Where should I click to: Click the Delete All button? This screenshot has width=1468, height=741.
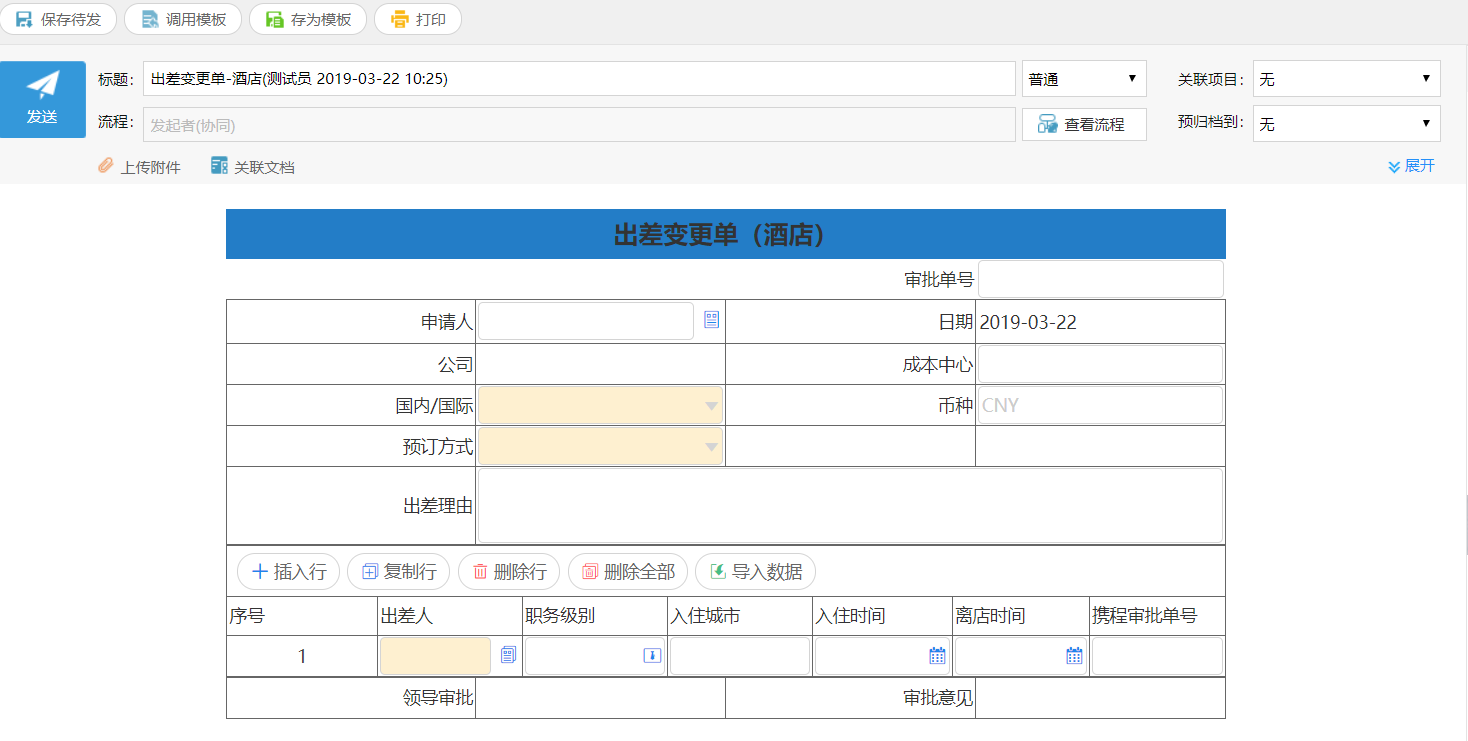click(x=628, y=572)
